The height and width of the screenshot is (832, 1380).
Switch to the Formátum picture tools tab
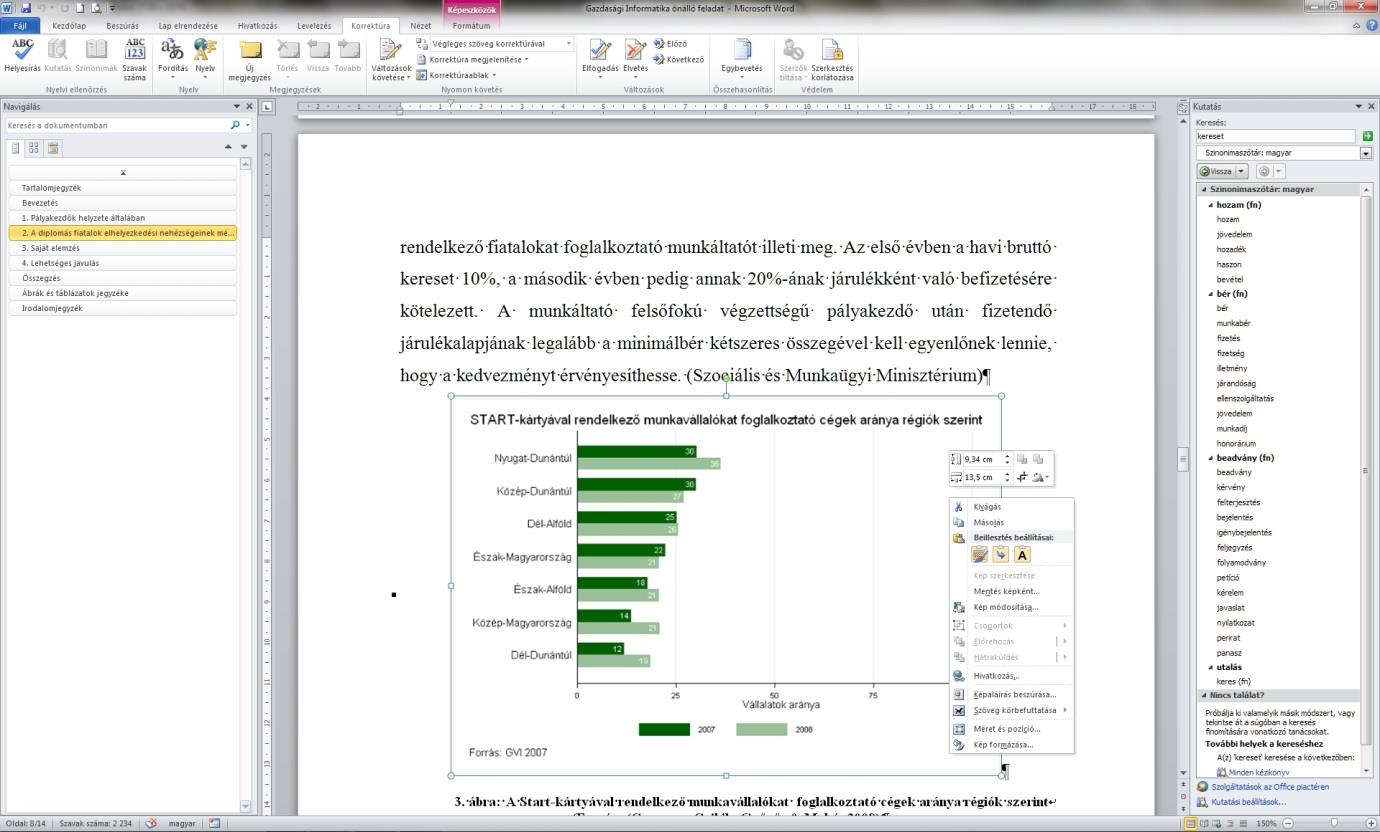(x=471, y=26)
